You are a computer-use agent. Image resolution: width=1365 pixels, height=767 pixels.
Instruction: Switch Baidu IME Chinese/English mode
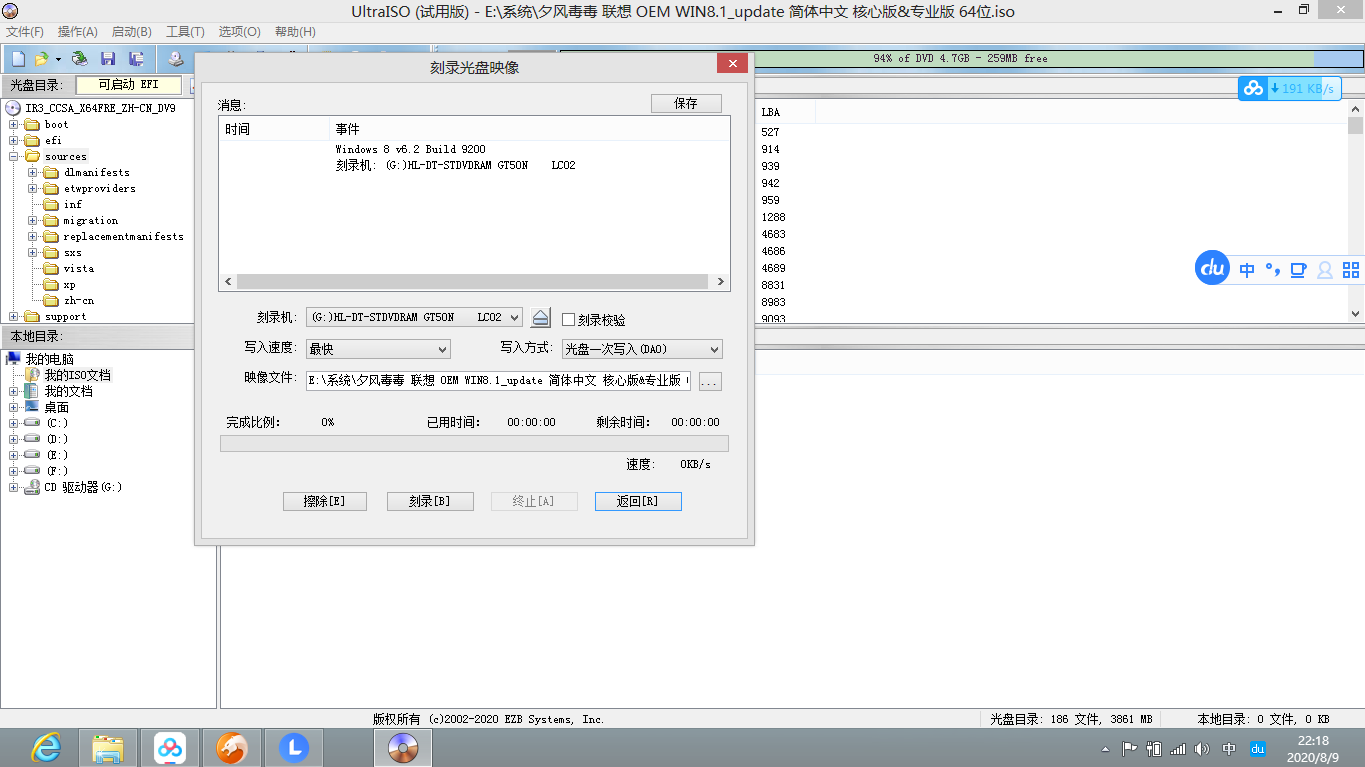tap(1247, 270)
